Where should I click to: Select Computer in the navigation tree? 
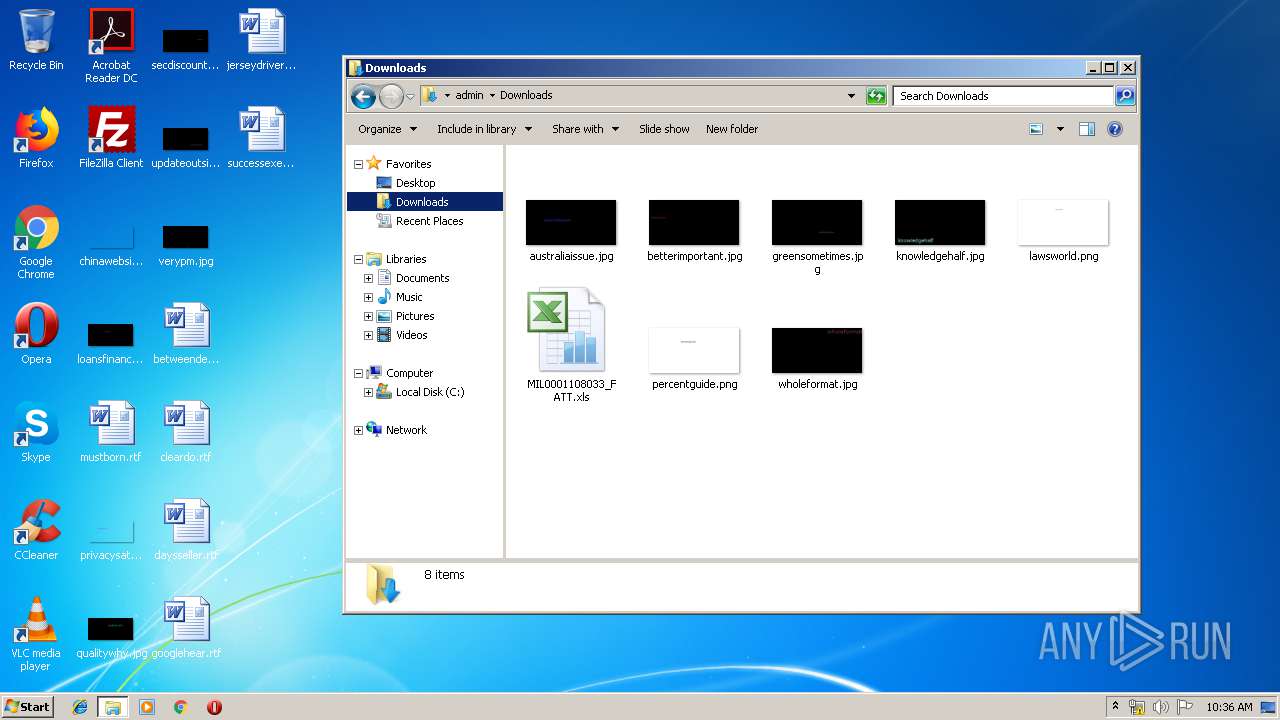point(409,373)
